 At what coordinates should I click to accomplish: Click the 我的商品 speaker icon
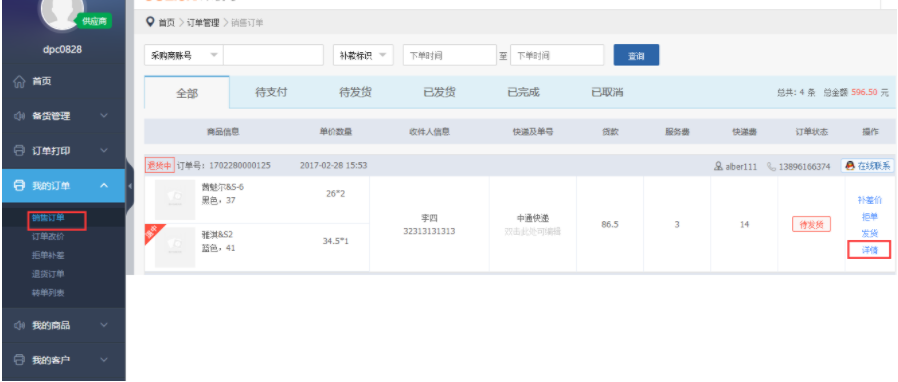pos(19,325)
